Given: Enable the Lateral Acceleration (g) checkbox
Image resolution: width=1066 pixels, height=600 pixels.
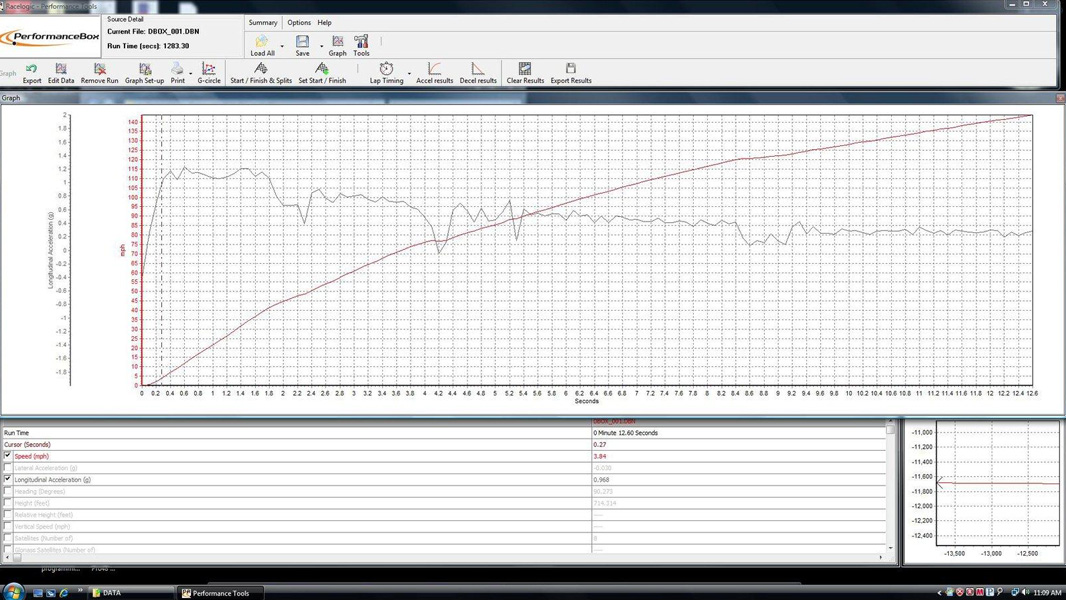Looking at the screenshot, I should coord(8,468).
